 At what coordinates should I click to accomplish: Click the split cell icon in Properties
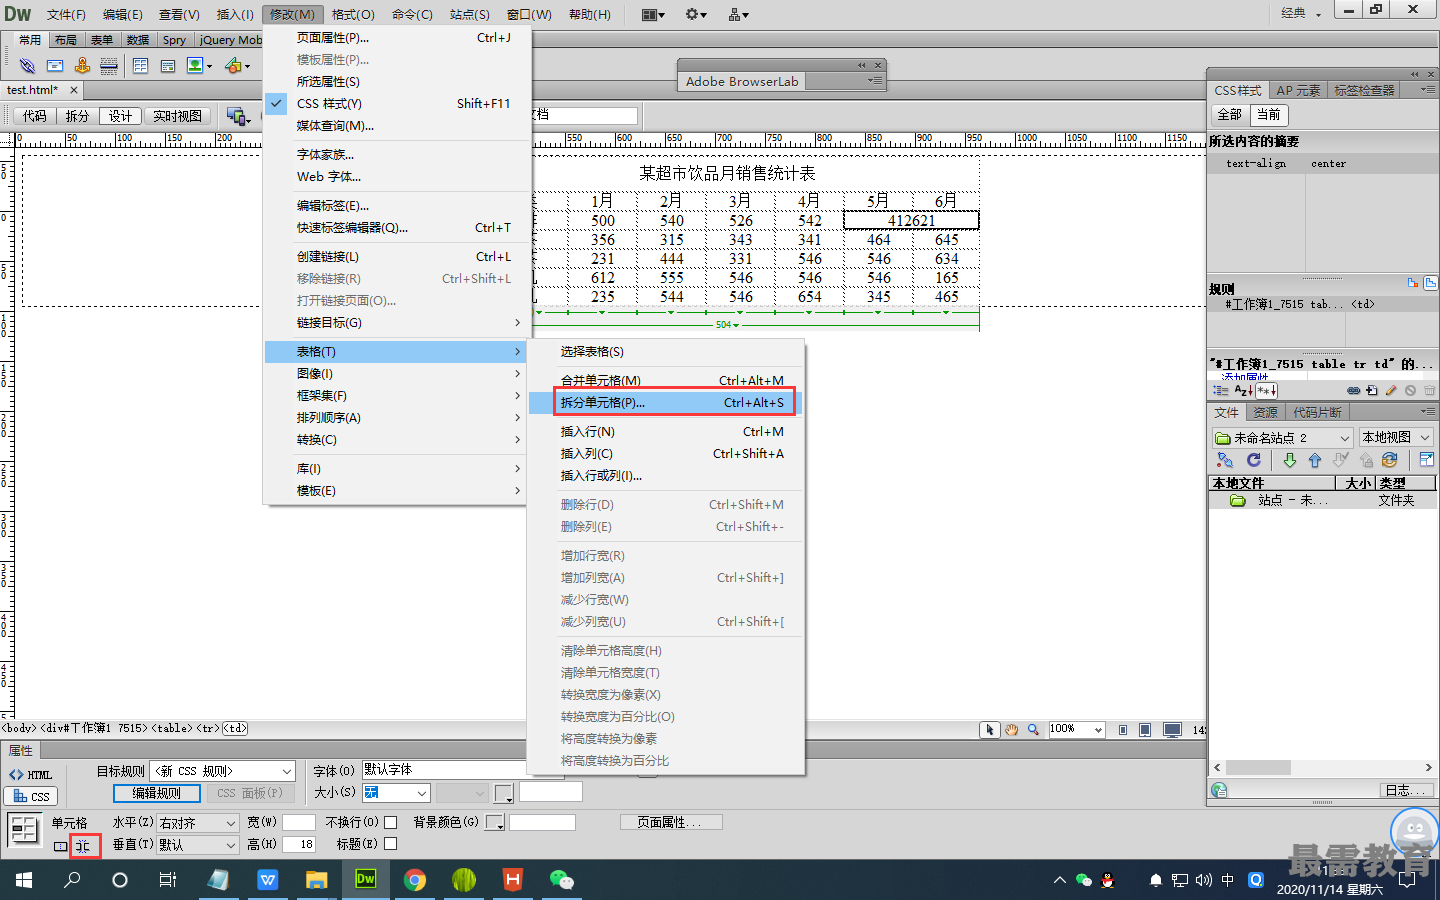(84, 846)
